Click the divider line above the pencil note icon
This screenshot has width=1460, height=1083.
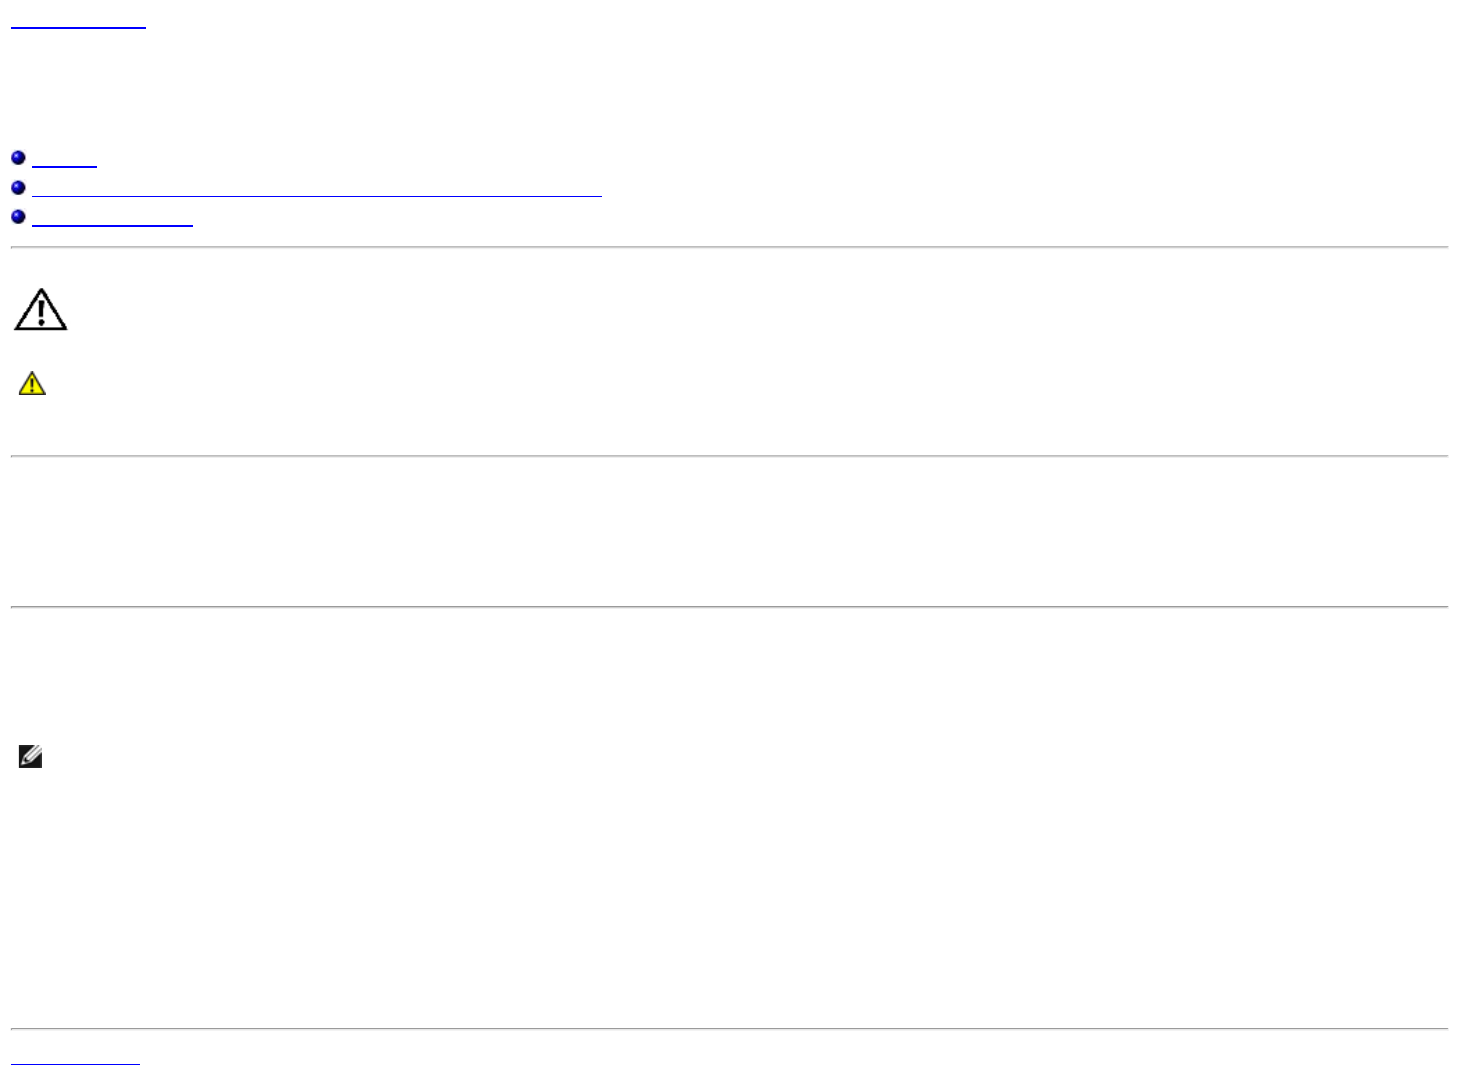[x=729, y=607]
